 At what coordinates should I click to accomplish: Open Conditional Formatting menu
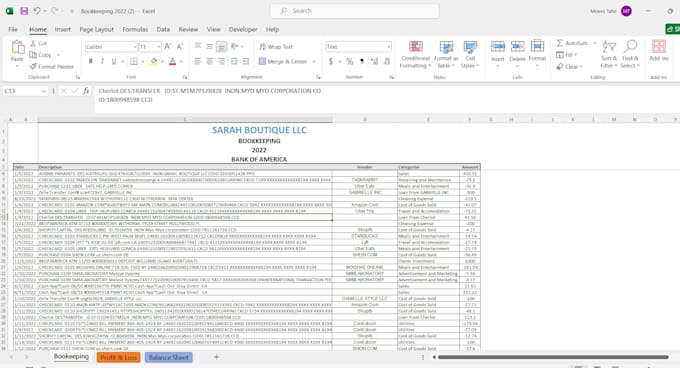point(415,54)
